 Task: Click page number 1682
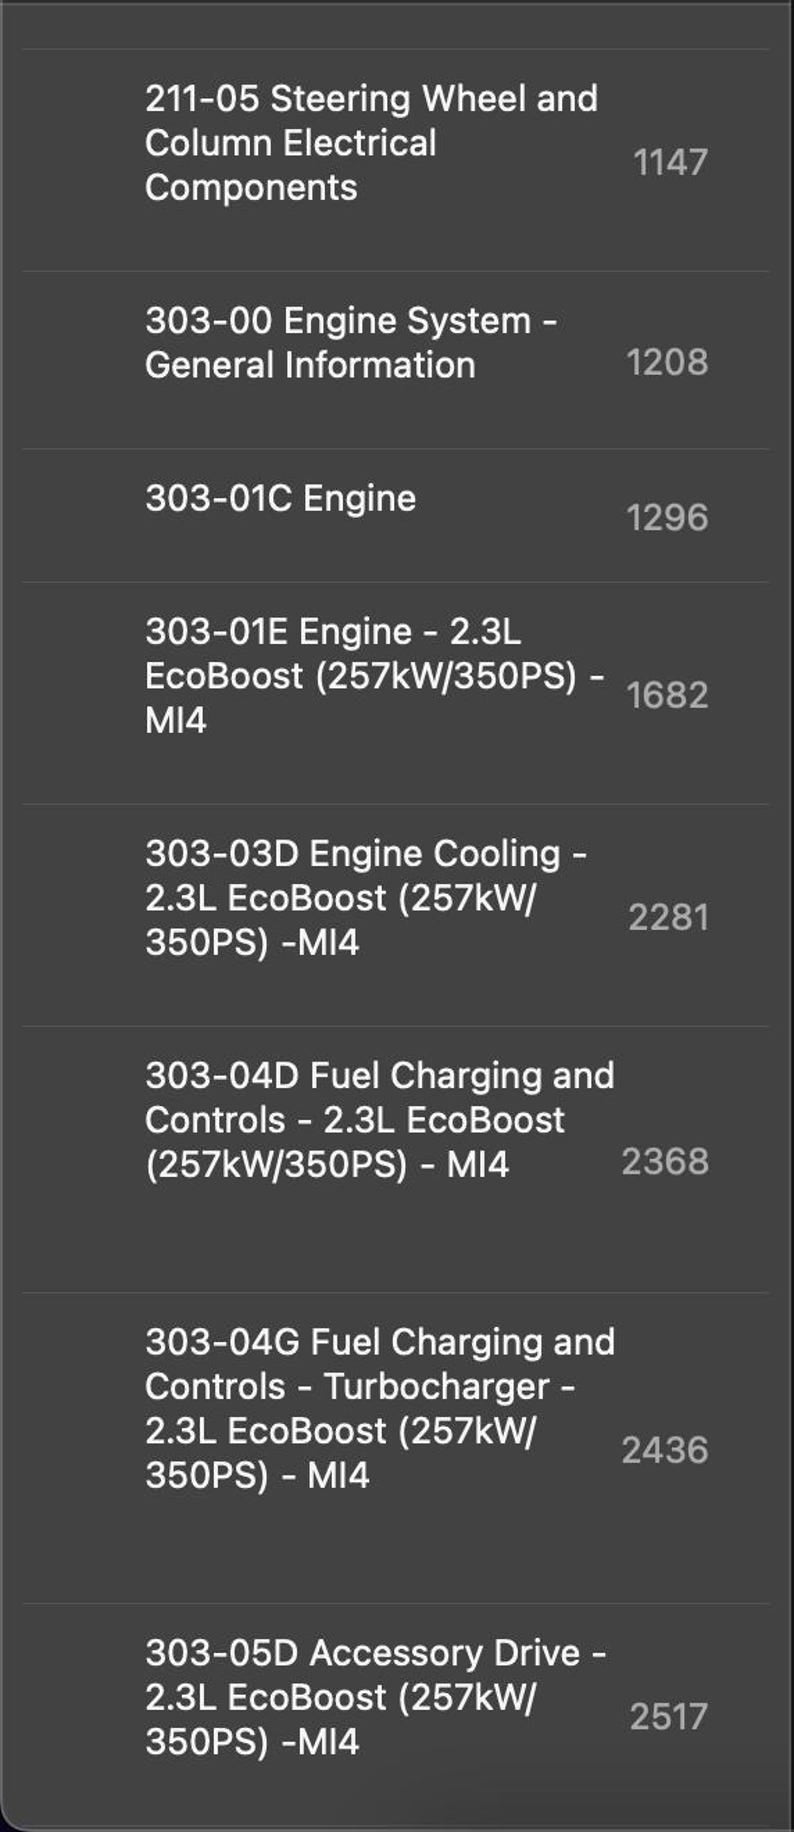pos(667,695)
